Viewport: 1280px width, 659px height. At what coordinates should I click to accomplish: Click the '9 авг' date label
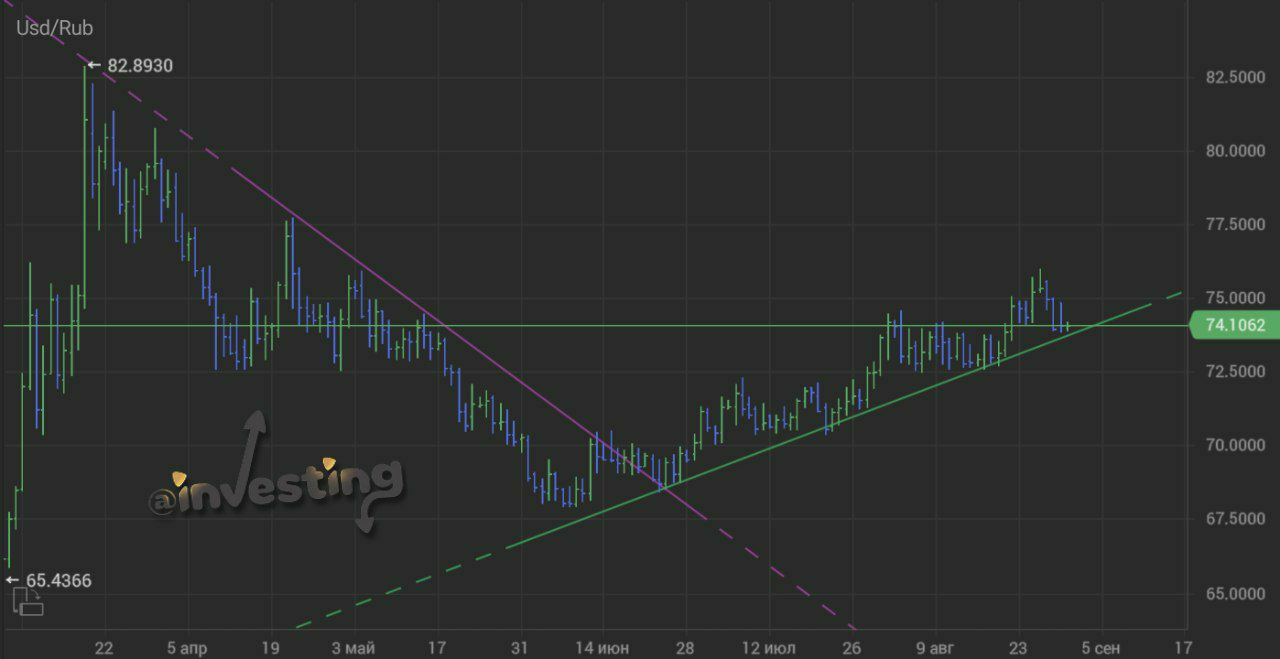pos(935,648)
